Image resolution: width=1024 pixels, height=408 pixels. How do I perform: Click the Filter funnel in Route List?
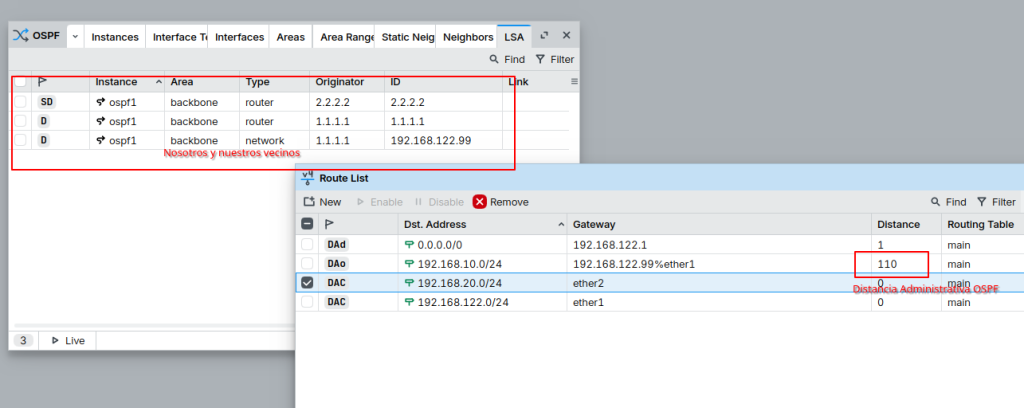click(982, 202)
